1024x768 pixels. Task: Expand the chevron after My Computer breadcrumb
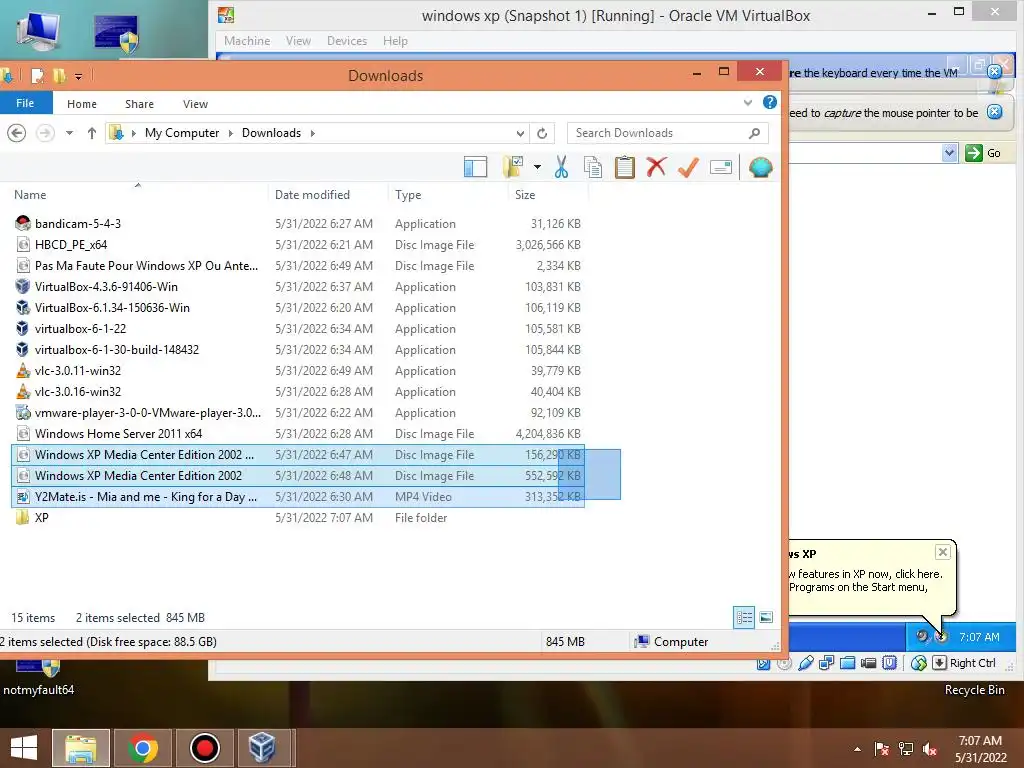(x=231, y=133)
